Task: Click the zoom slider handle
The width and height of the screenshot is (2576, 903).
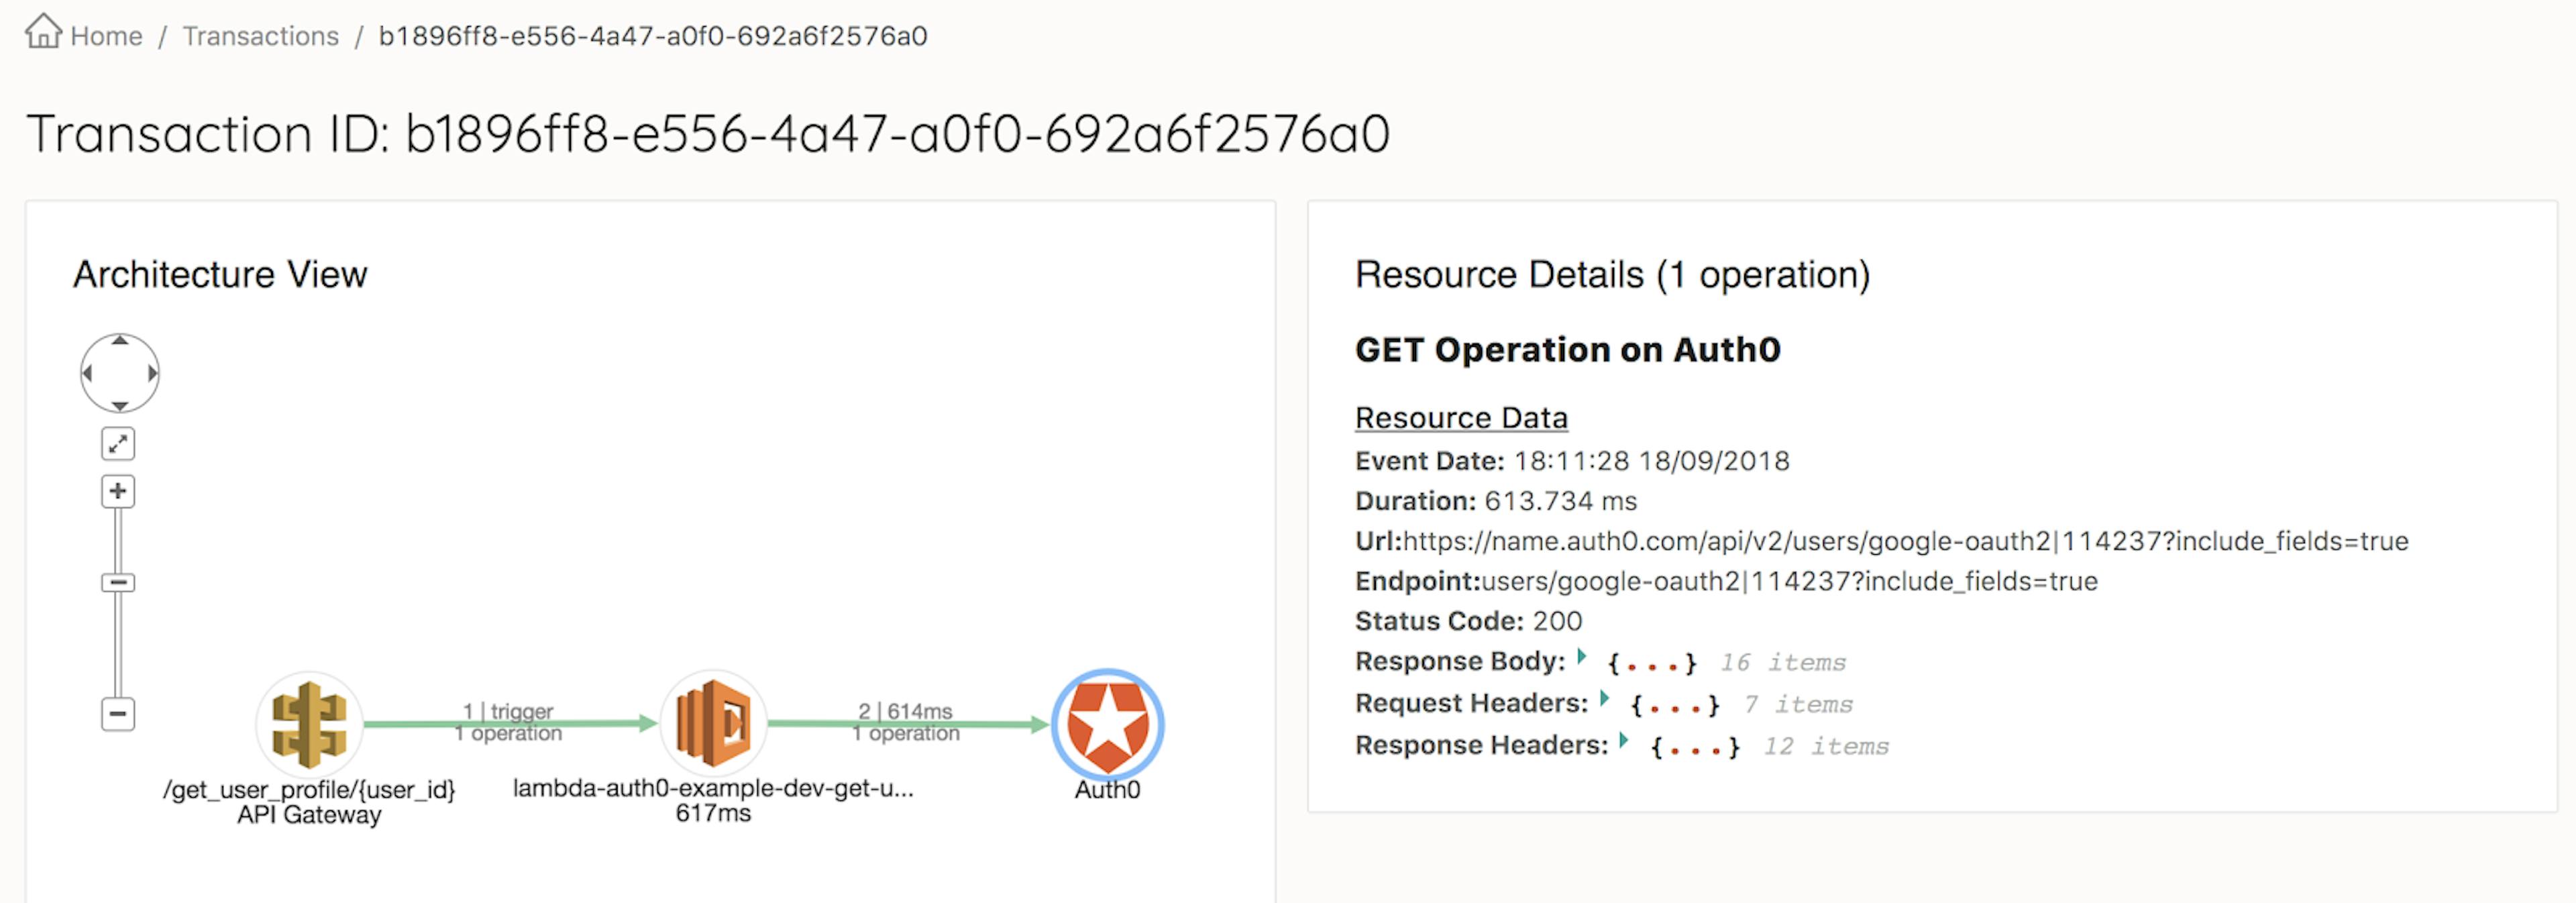Action: pos(118,582)
